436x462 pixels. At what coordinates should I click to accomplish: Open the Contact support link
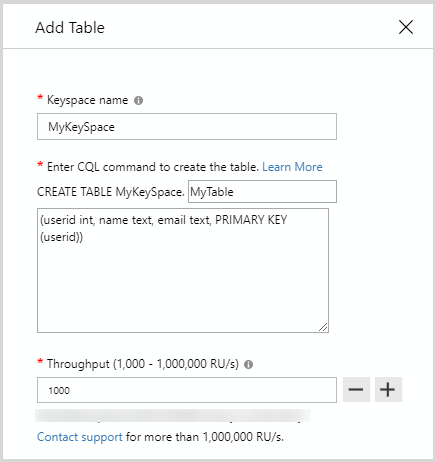click(x=80, y=437)
